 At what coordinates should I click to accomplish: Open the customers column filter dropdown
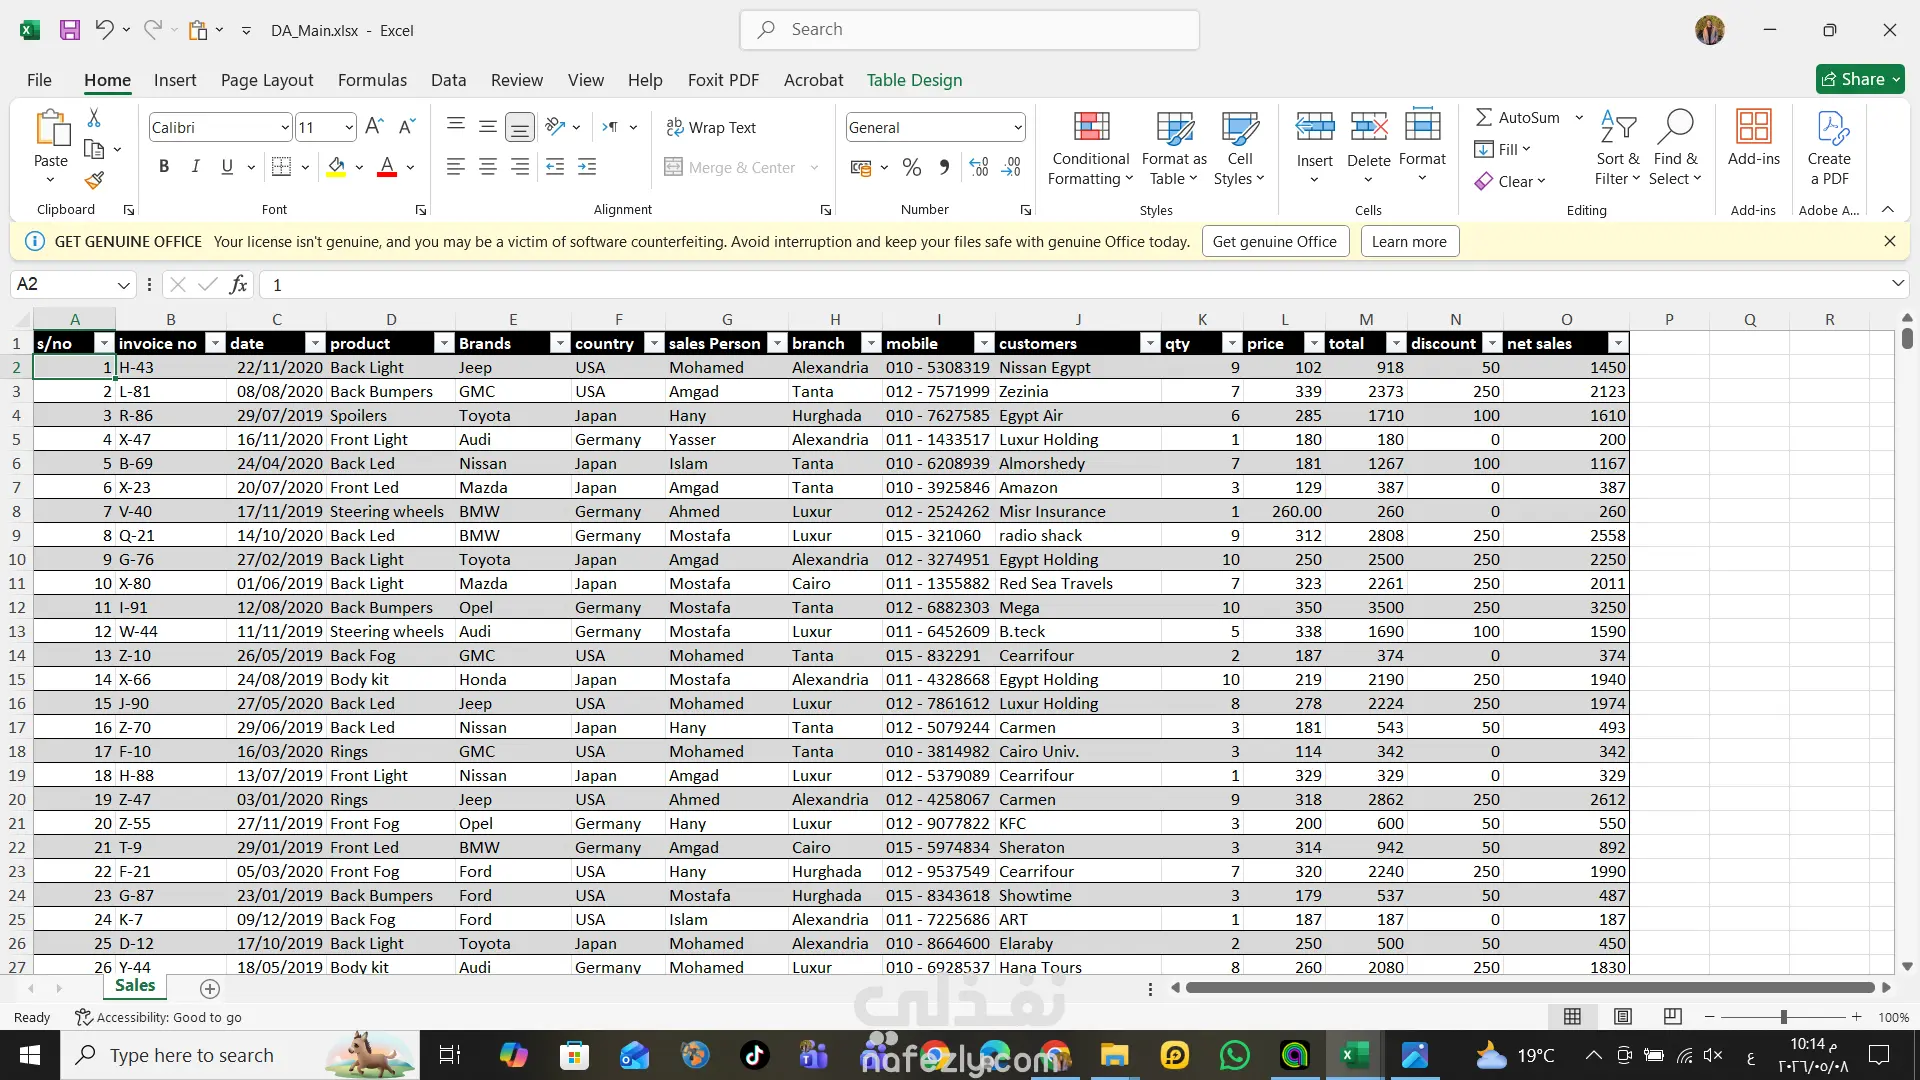[x=1150, y=343]
